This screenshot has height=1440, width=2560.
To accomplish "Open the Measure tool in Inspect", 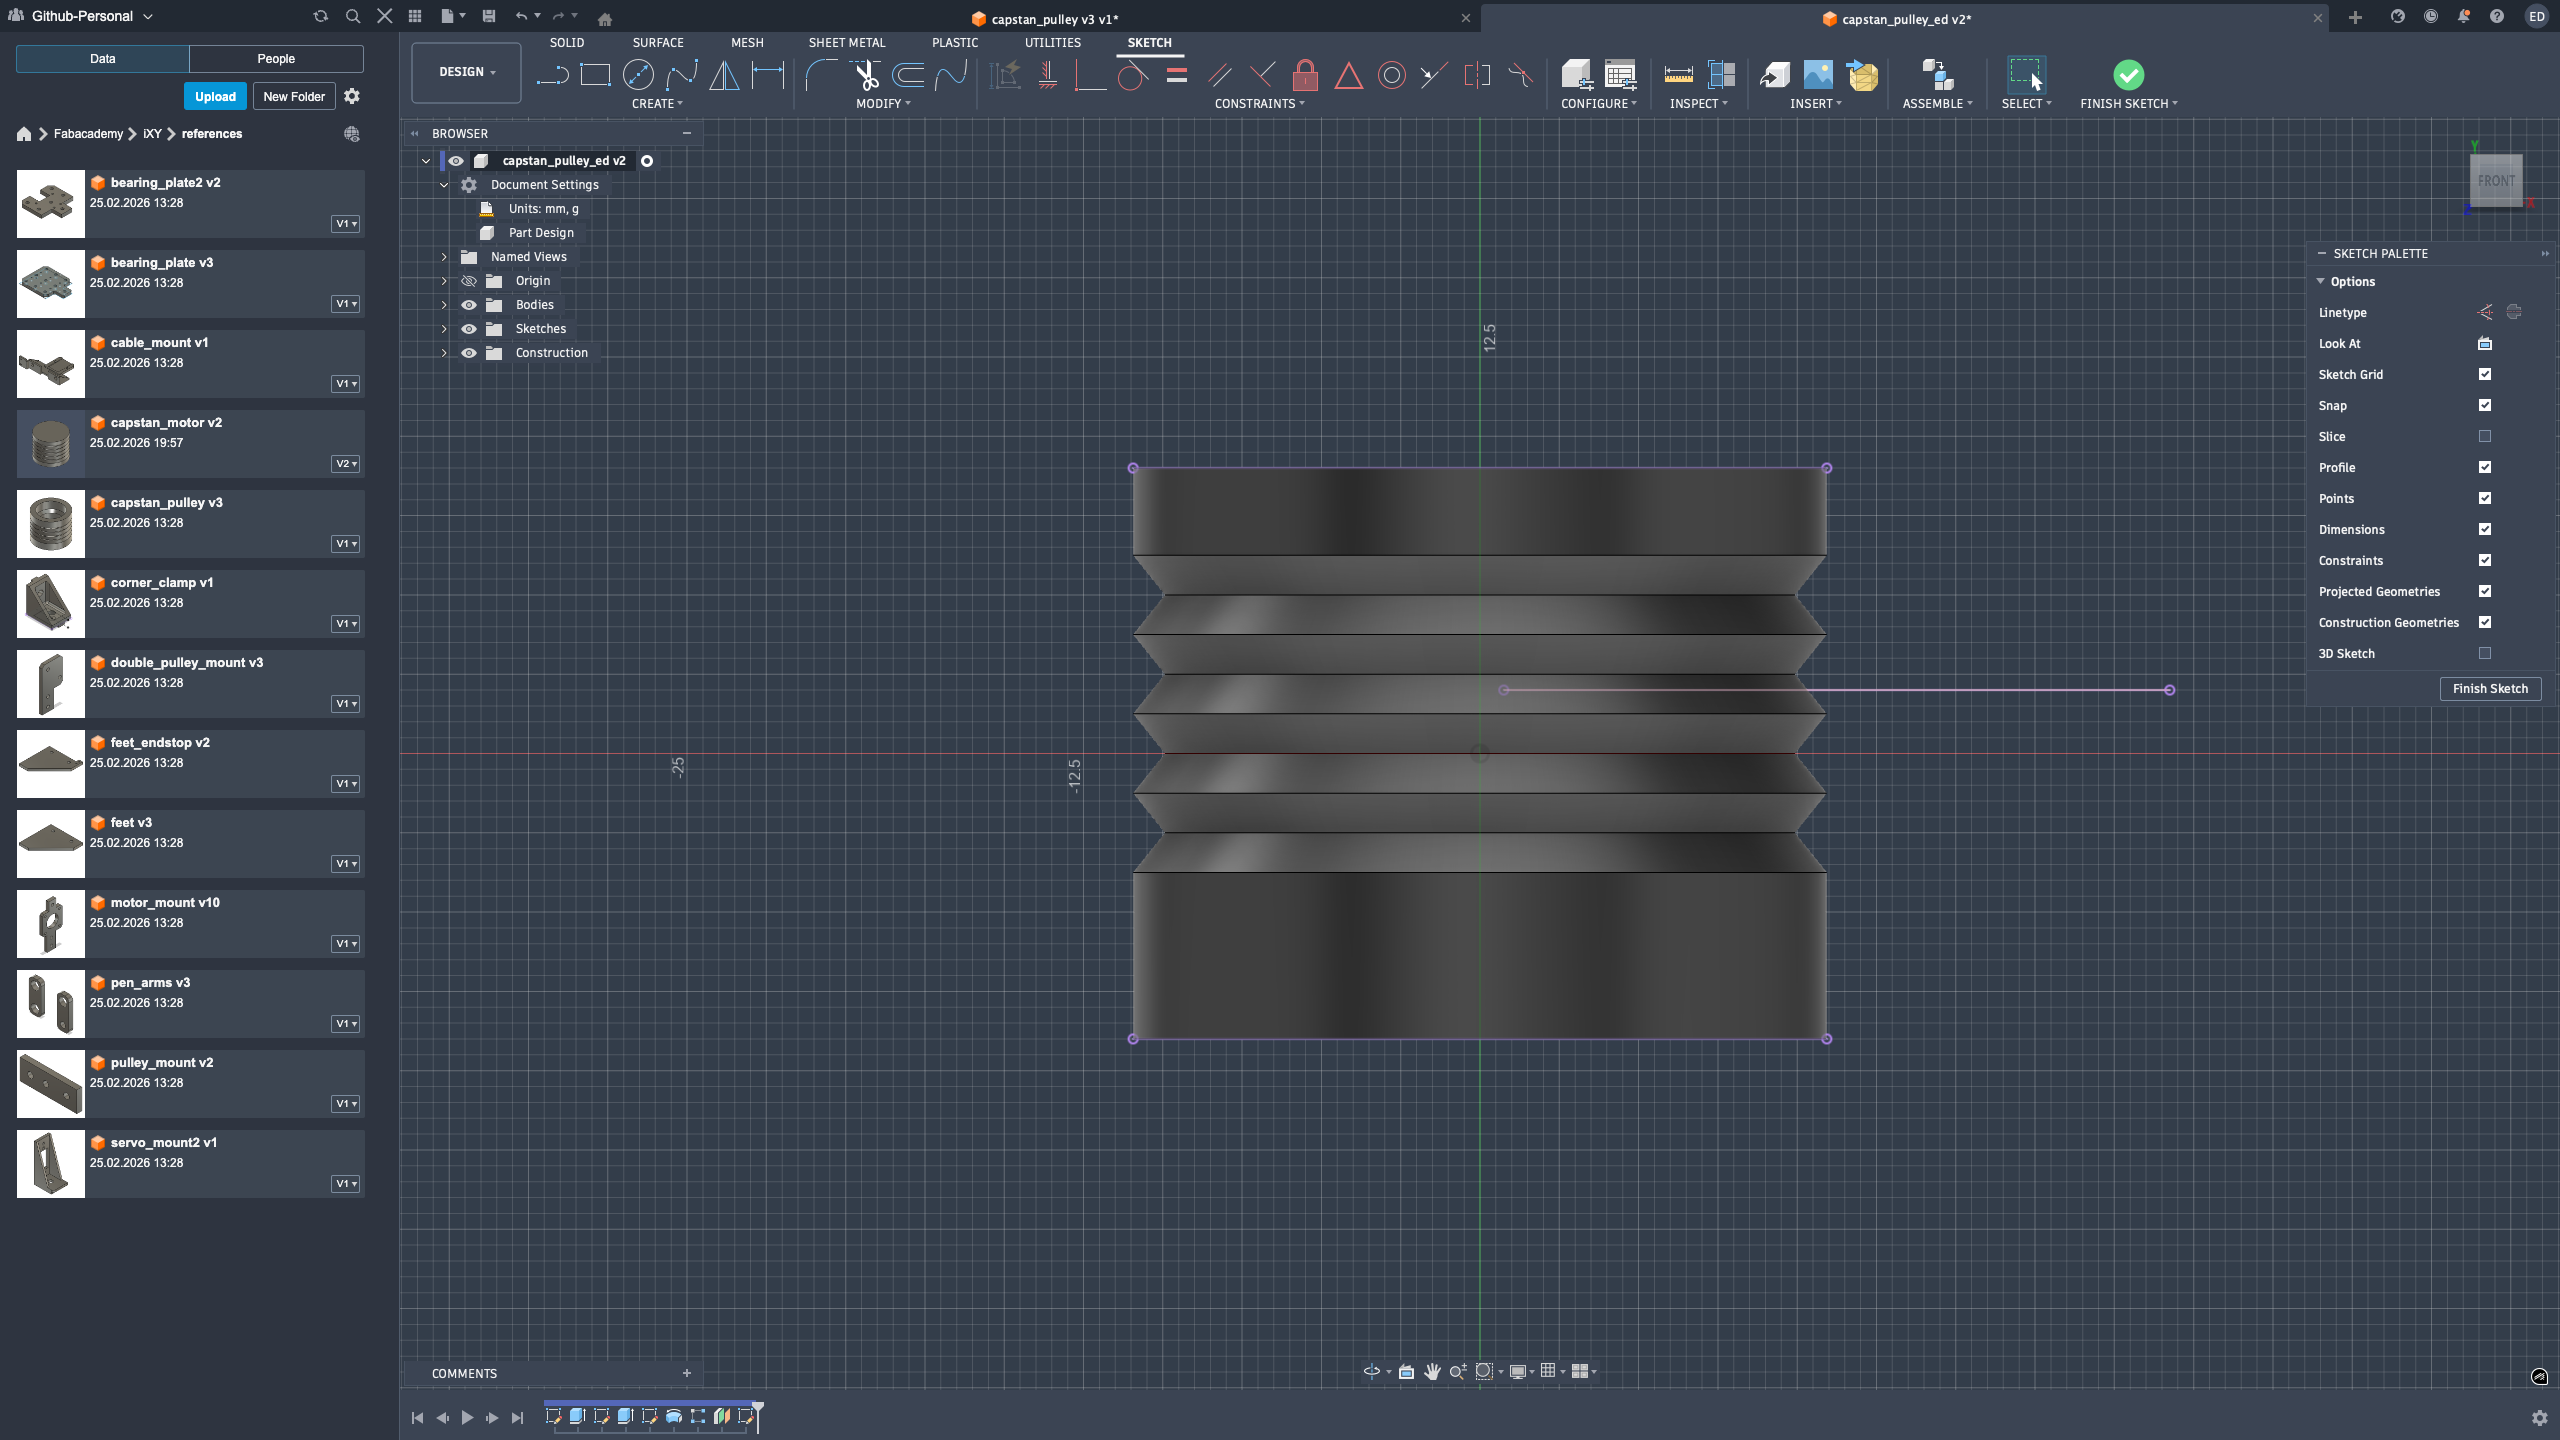I will [x=1678, y=75].
